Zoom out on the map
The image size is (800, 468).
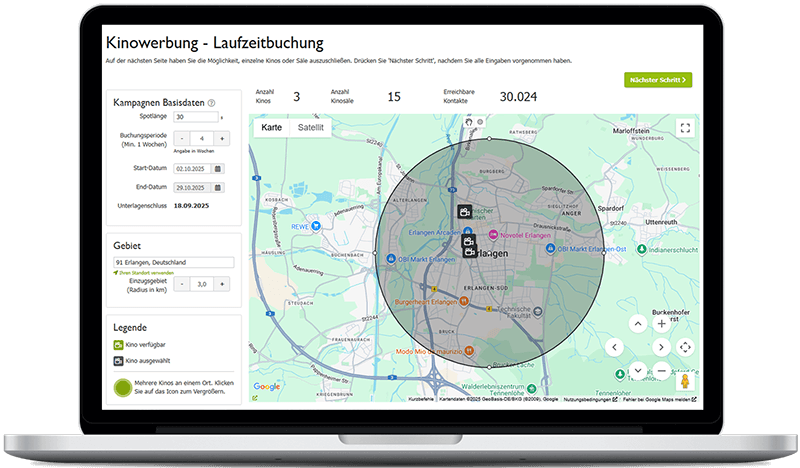pyautogui.click(x=662, y=371)
